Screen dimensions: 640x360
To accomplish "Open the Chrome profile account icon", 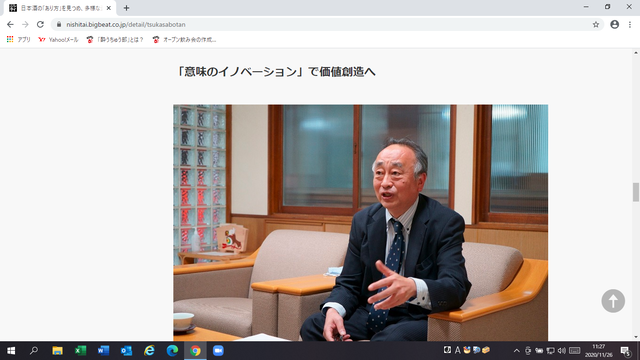I will [x=614, y=24].
